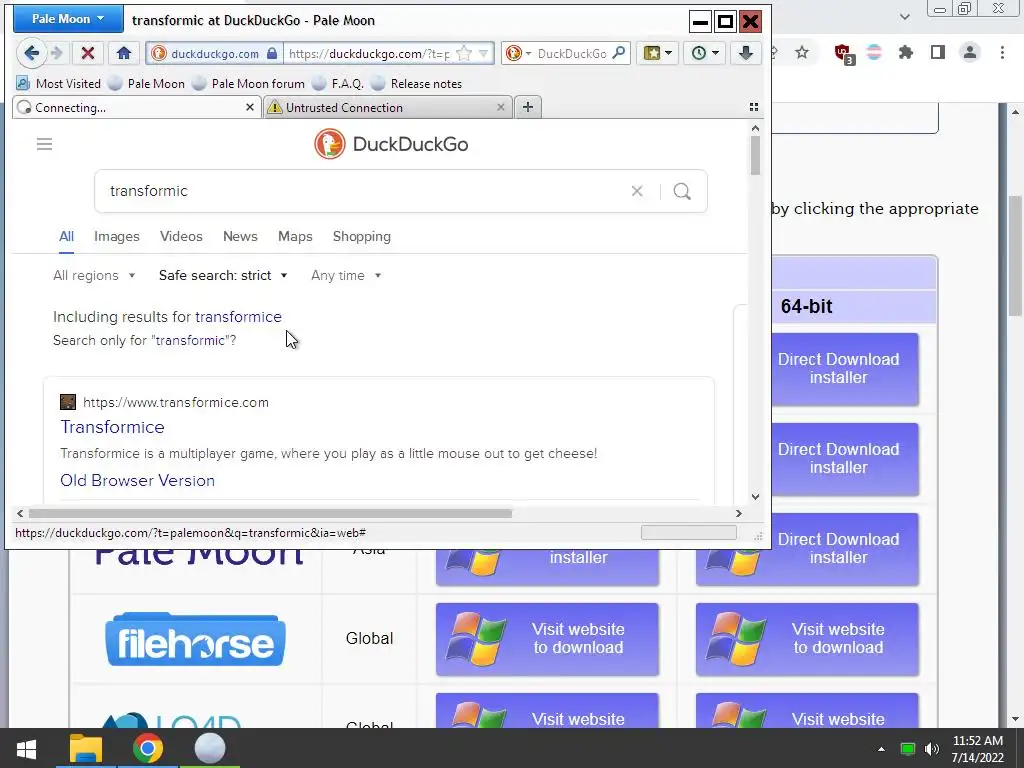The height and width of the screenshot is (768, 1024).
Task: Select the Videos results tab
Action: point(181,236)
